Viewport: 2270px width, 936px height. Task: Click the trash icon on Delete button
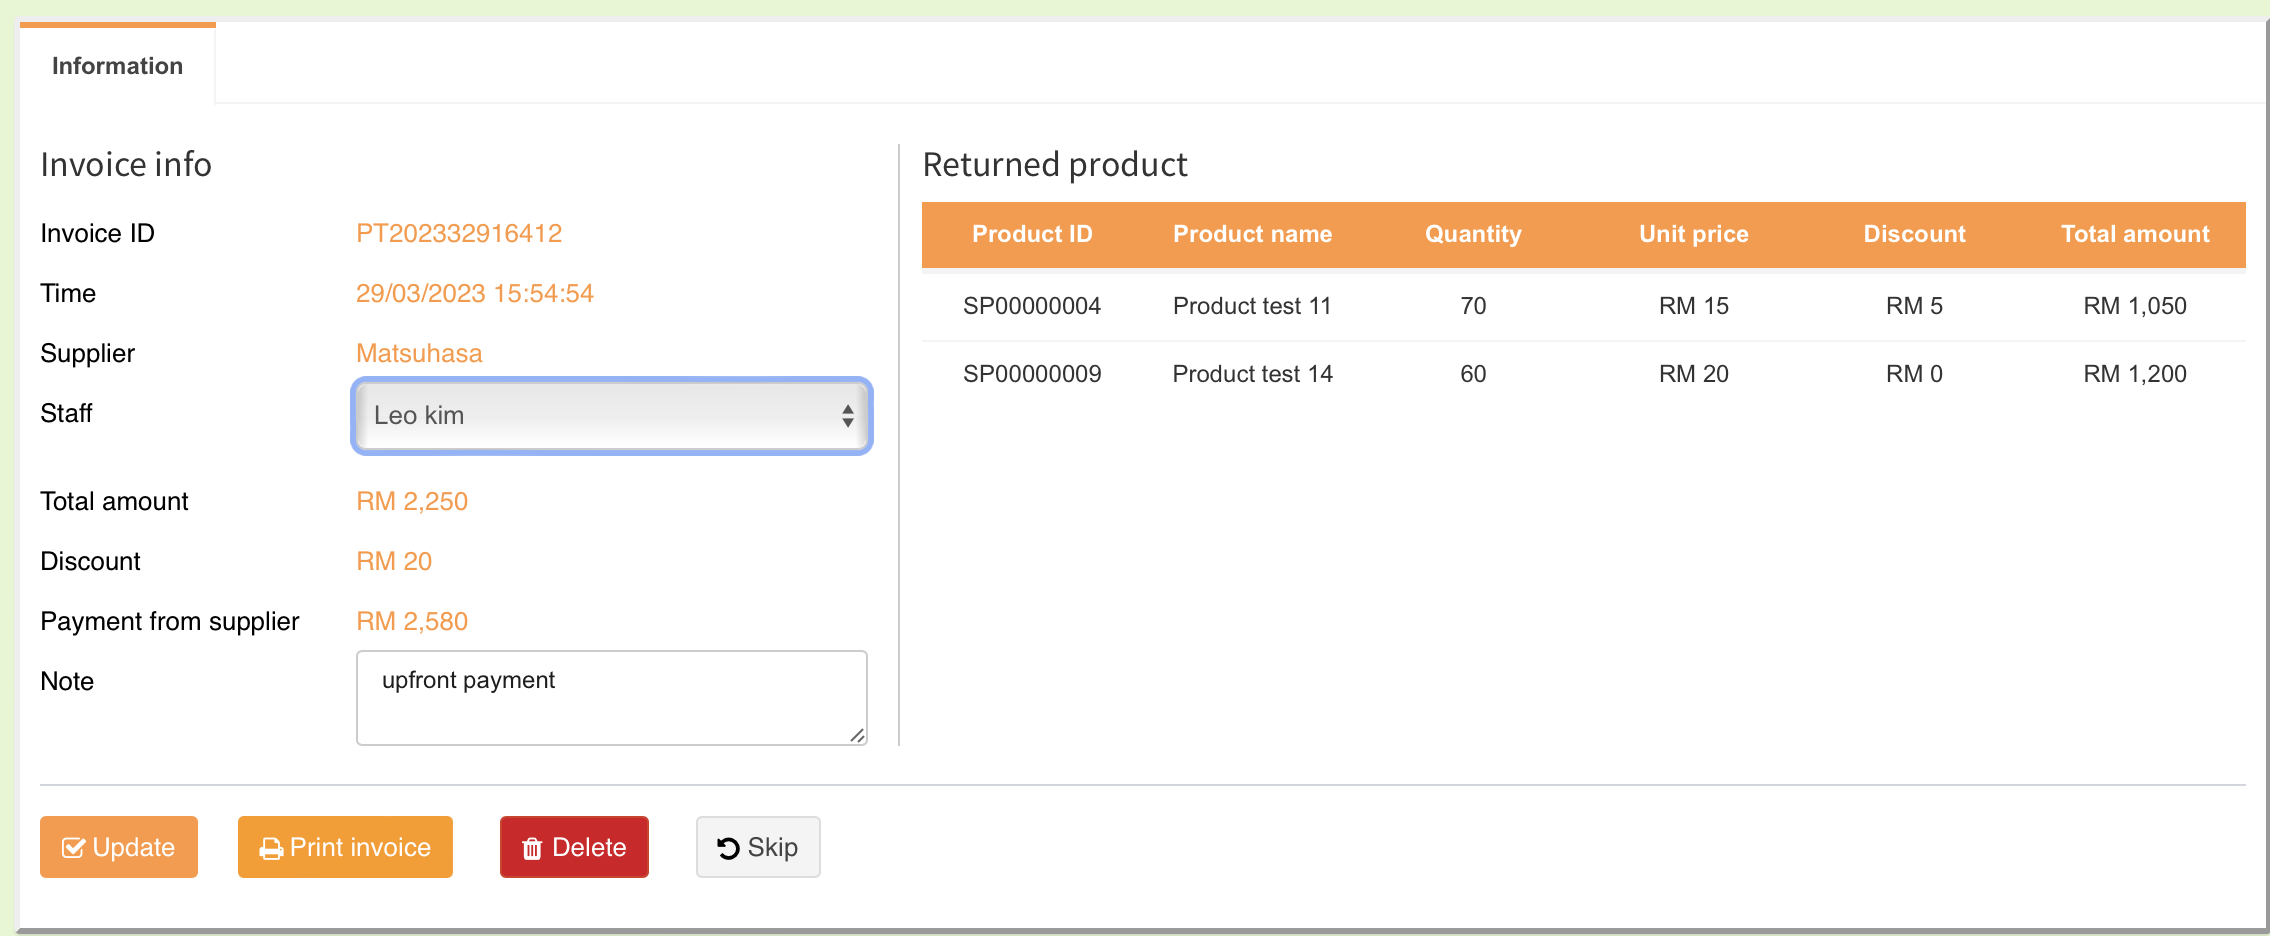pyautogui.click(x=532, y=849)
